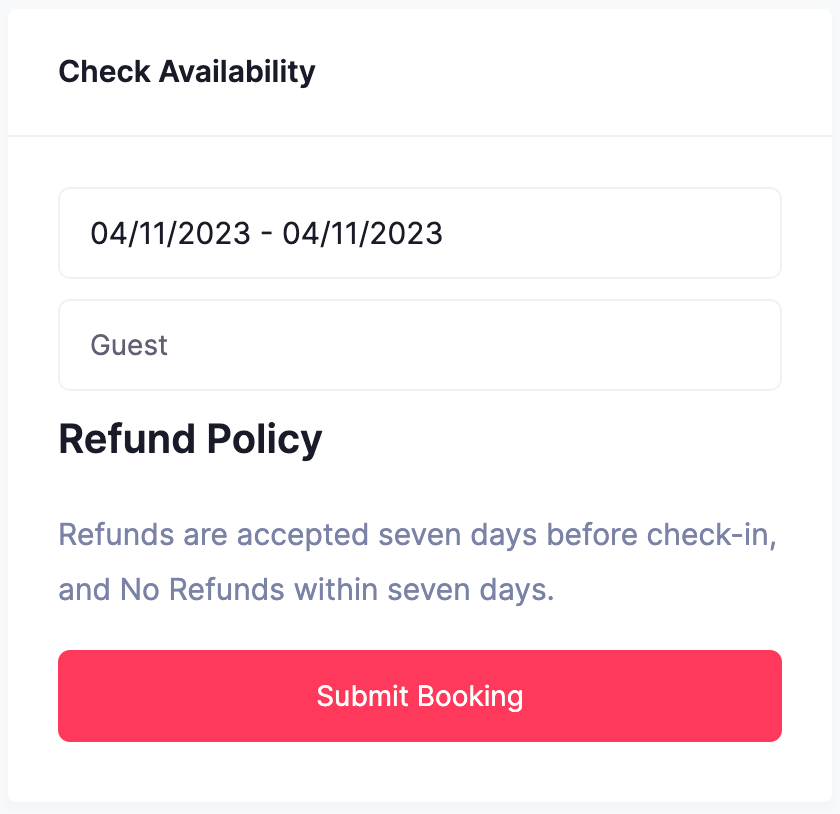
Task: Click the Check Availability heading
Action: coord(187,72)
